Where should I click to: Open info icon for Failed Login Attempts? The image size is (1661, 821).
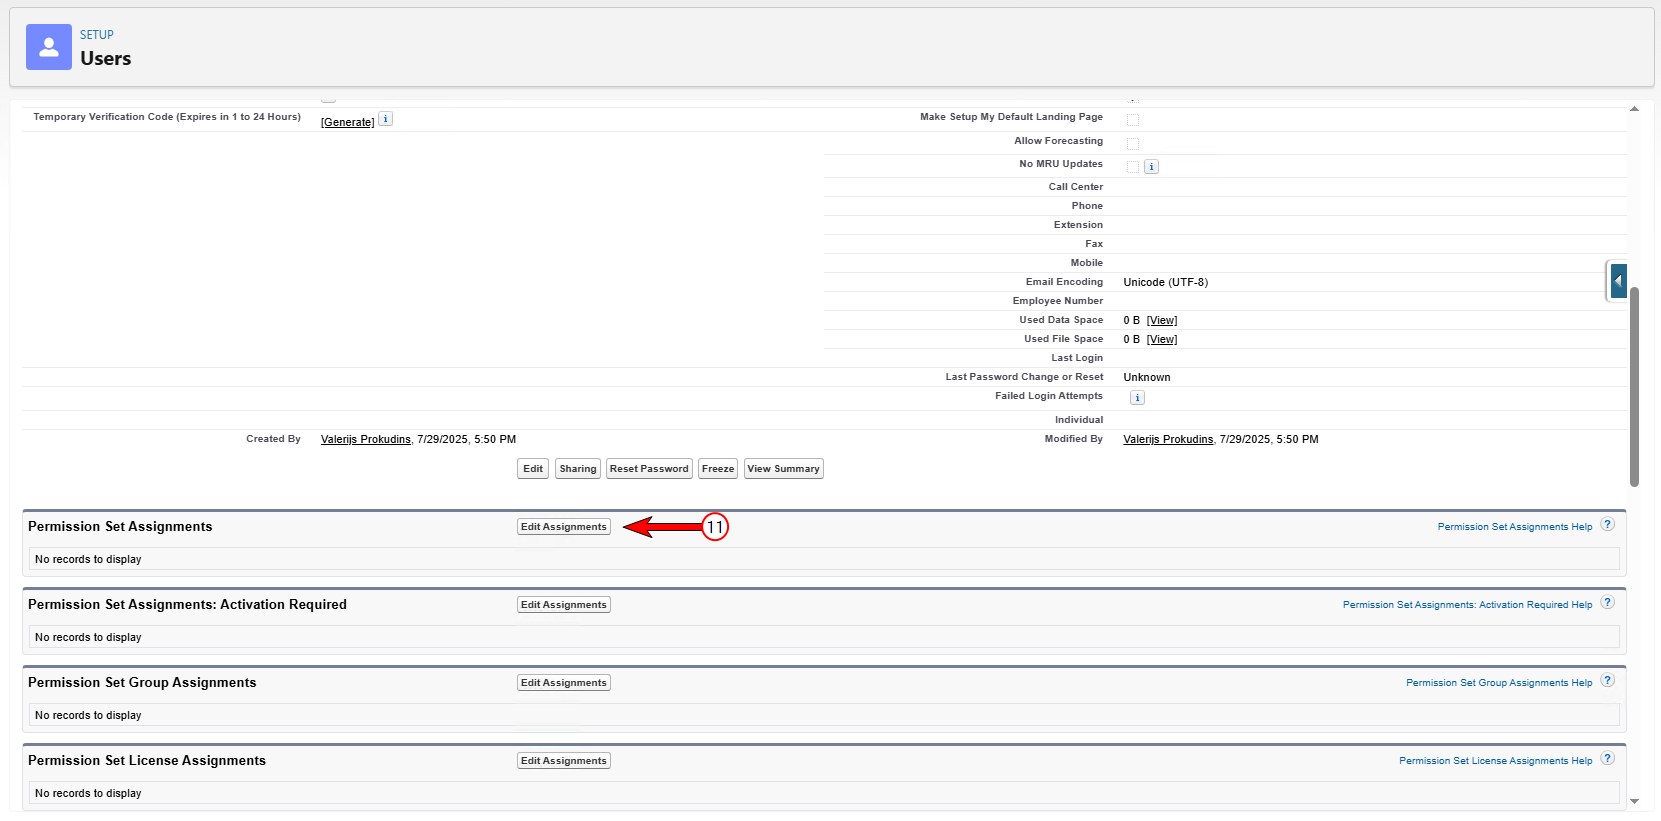1137,398
